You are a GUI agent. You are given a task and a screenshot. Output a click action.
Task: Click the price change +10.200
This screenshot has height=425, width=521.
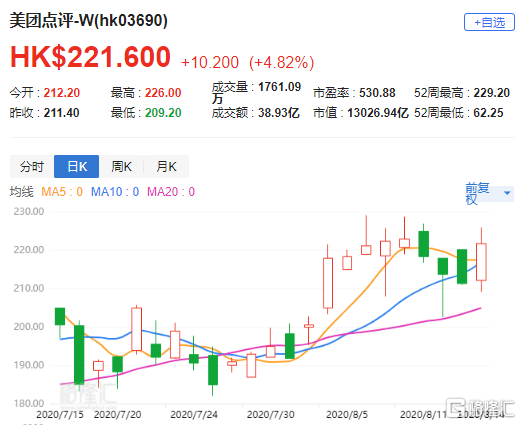coord(210,62)
